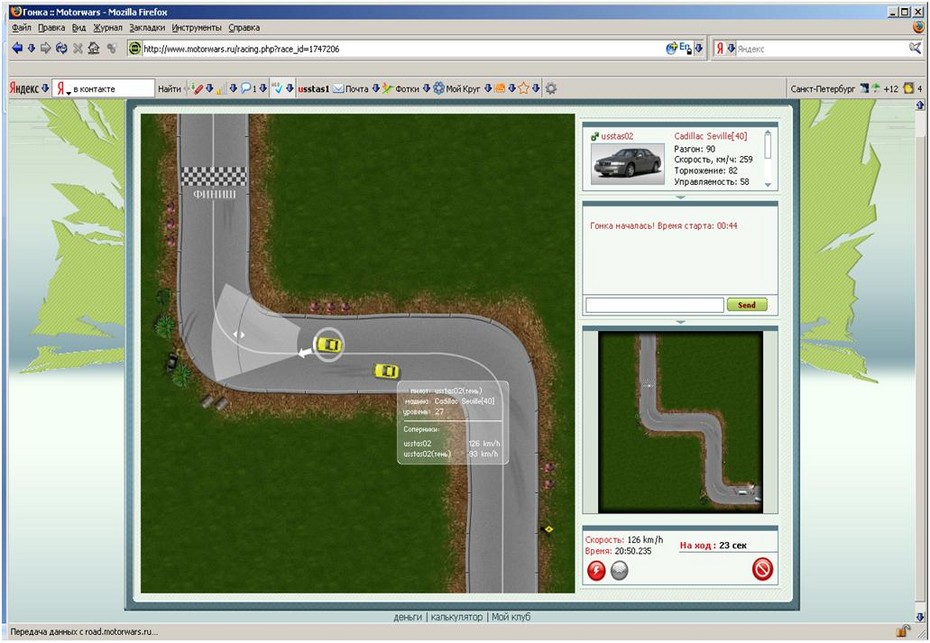Select the circled yellow car on track

(x=327, y=343)
